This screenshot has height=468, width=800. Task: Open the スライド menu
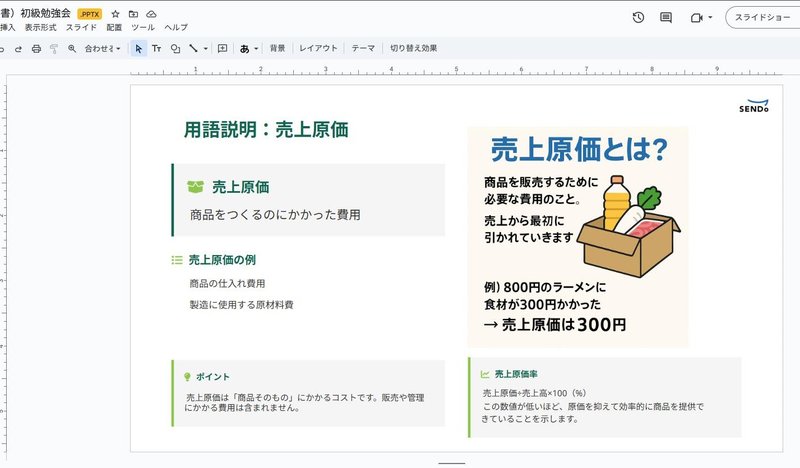click(81, 28)
